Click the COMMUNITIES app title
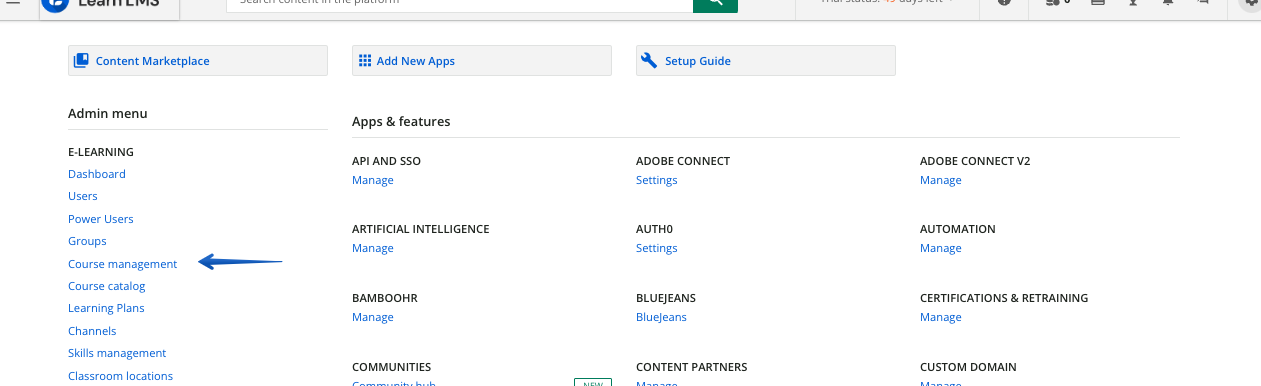 [x=392, y=367]
